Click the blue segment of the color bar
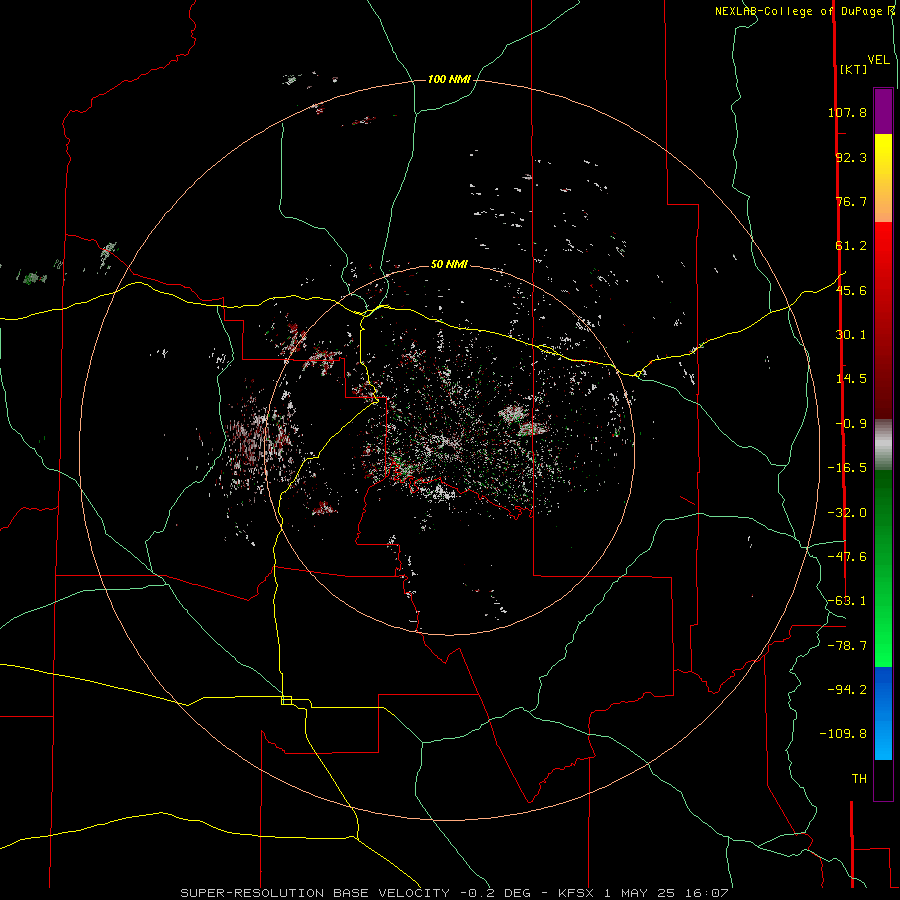The image size is (900, 900). [883, 713]
